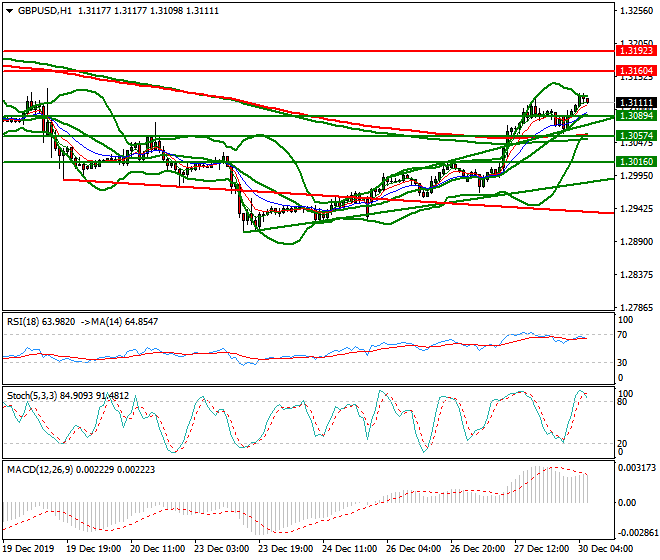This screenshot has height=560, width=660.
Task: Select the 27 Dec 12:00 time label
Action: coord(542,549)
